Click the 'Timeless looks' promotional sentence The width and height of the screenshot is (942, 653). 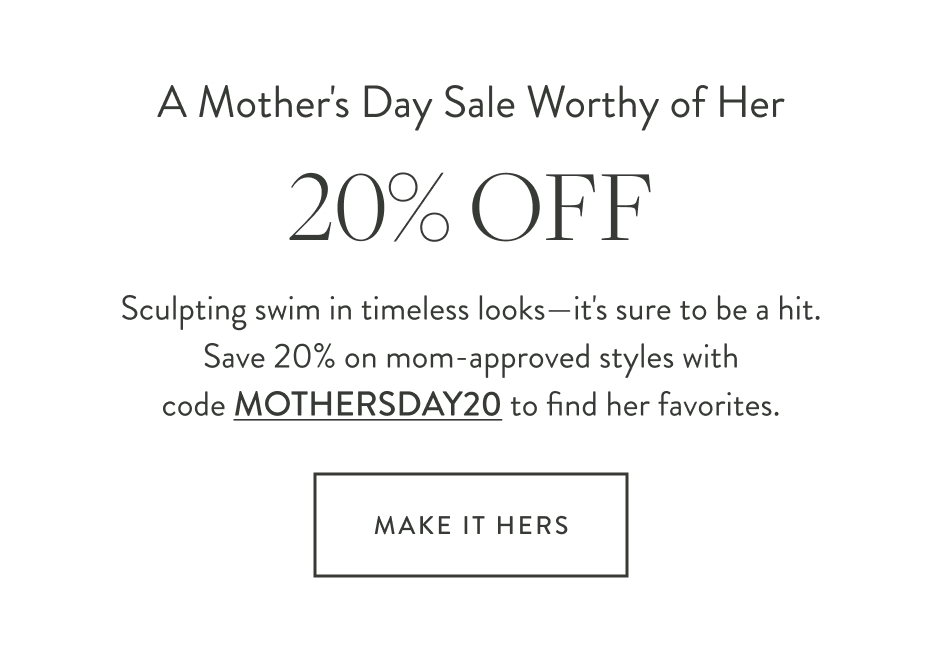[471, 309]
